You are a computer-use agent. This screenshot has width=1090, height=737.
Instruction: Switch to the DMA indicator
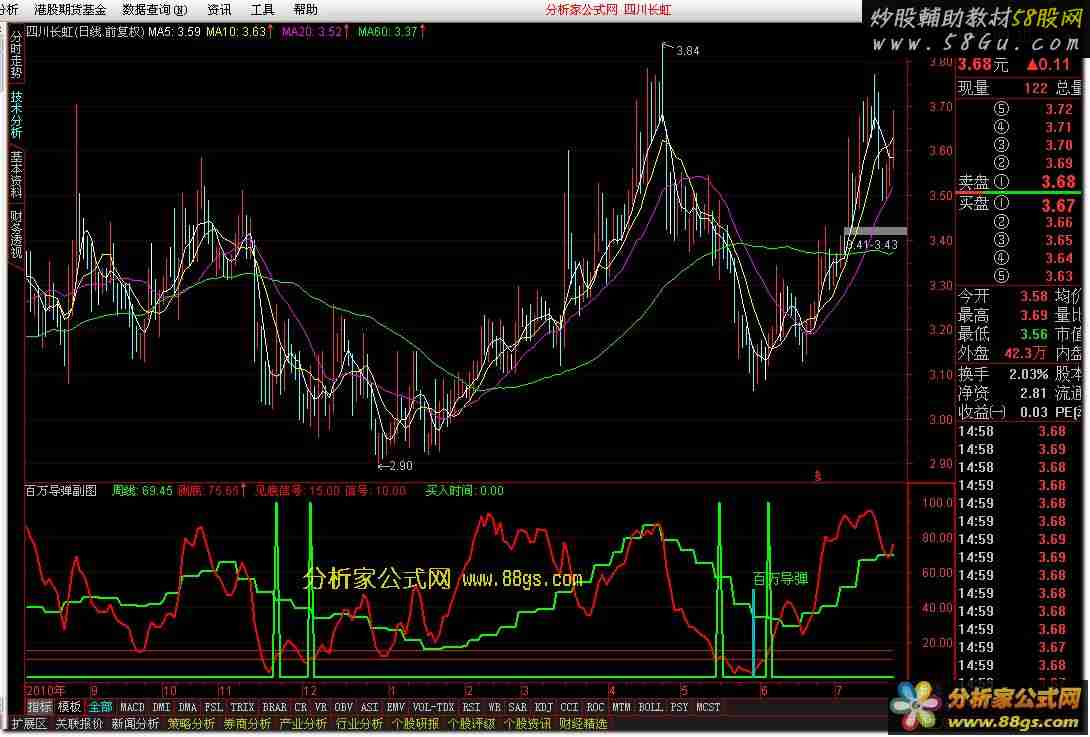pos(188,707)
